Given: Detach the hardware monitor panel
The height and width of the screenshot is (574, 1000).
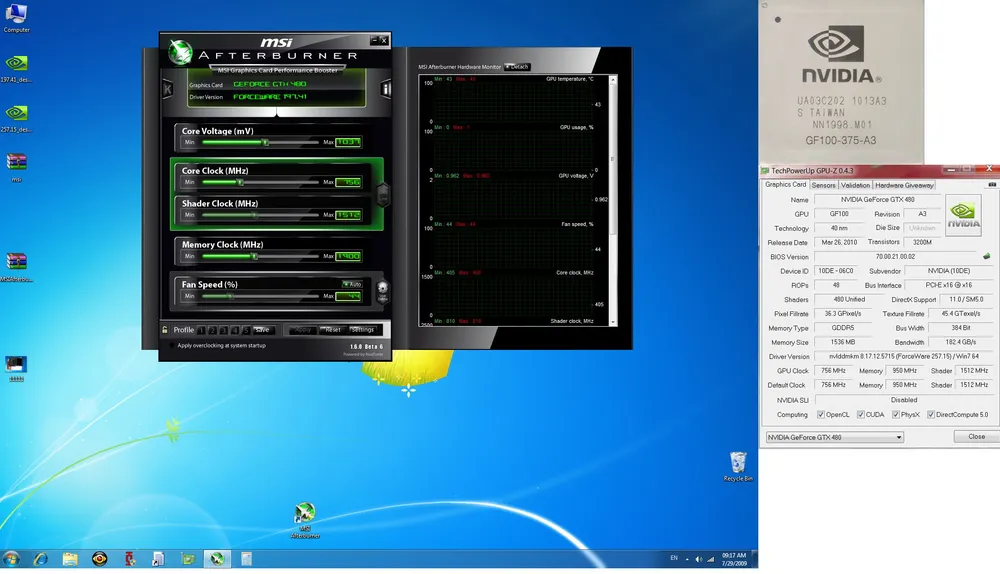Looking at the screenshot, I should tap(516, 67).
